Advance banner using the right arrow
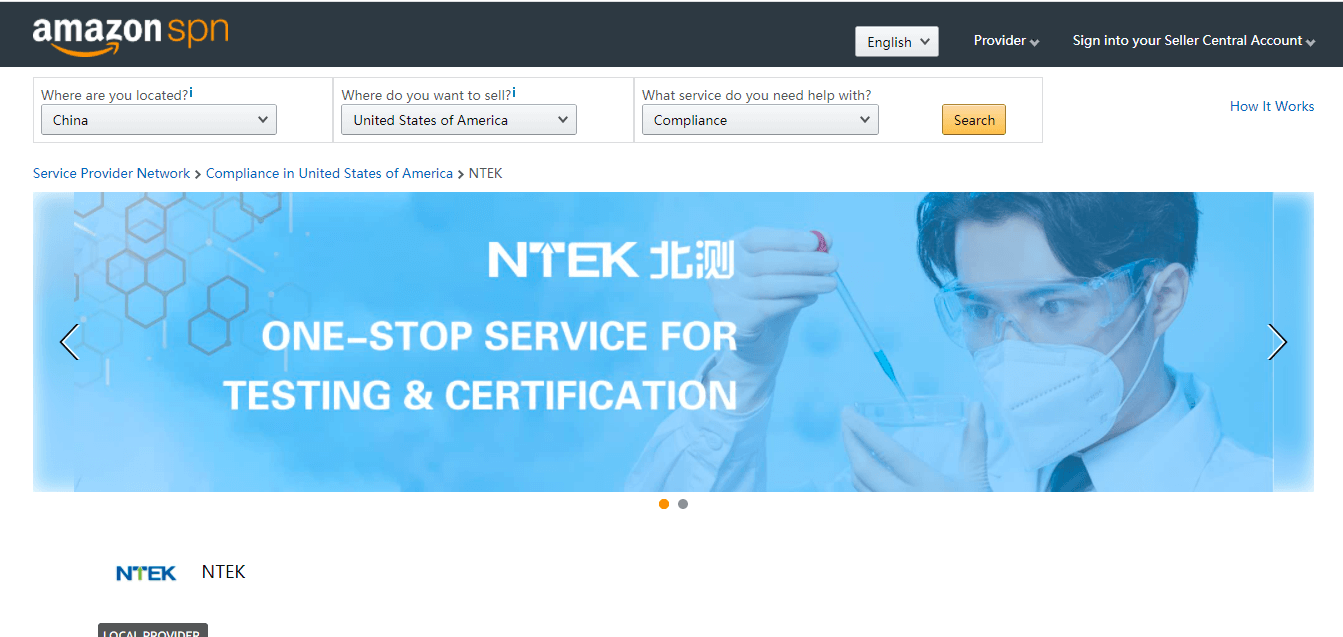This screenshot has height=637, width=1343. [x=1277, y=342]
